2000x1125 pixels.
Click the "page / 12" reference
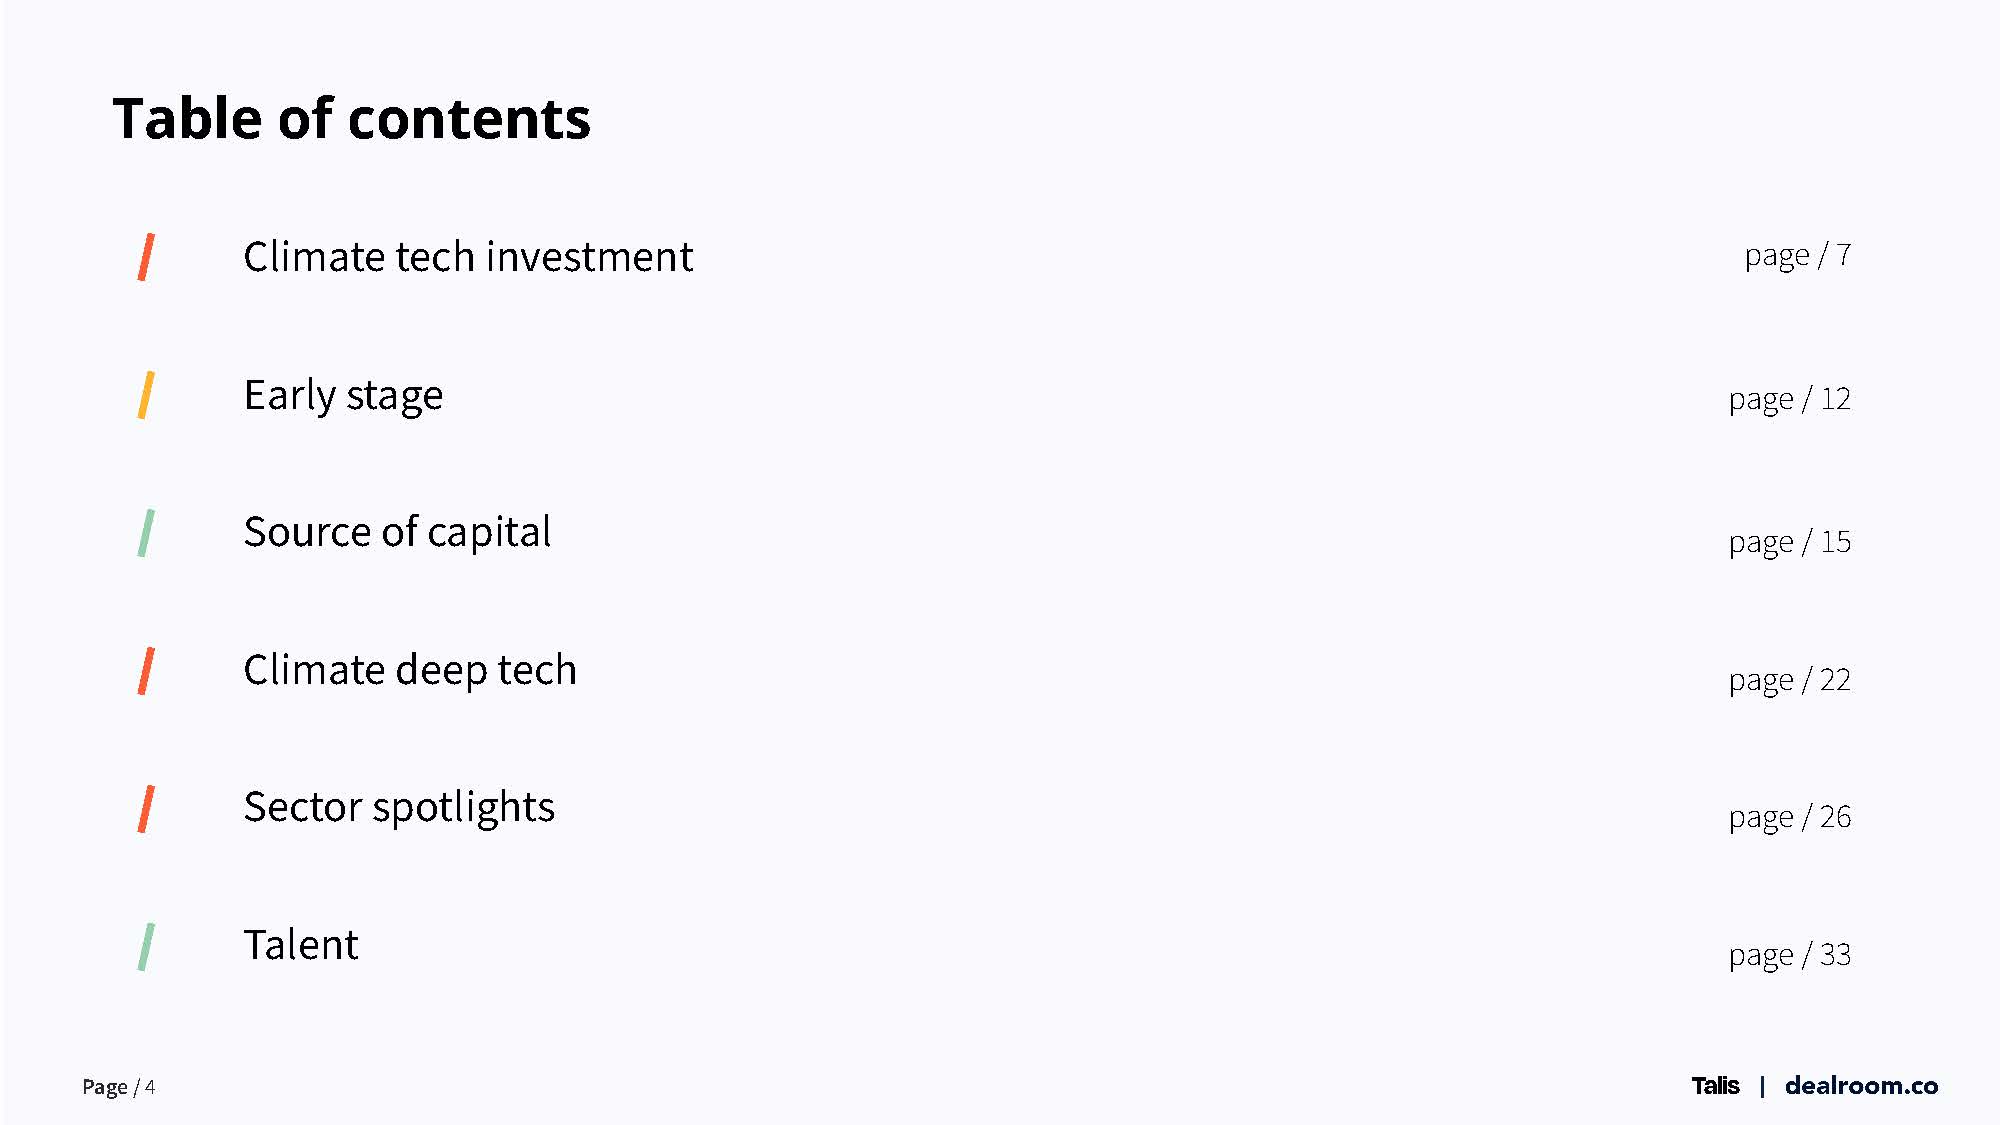[x=1789, y=400]
